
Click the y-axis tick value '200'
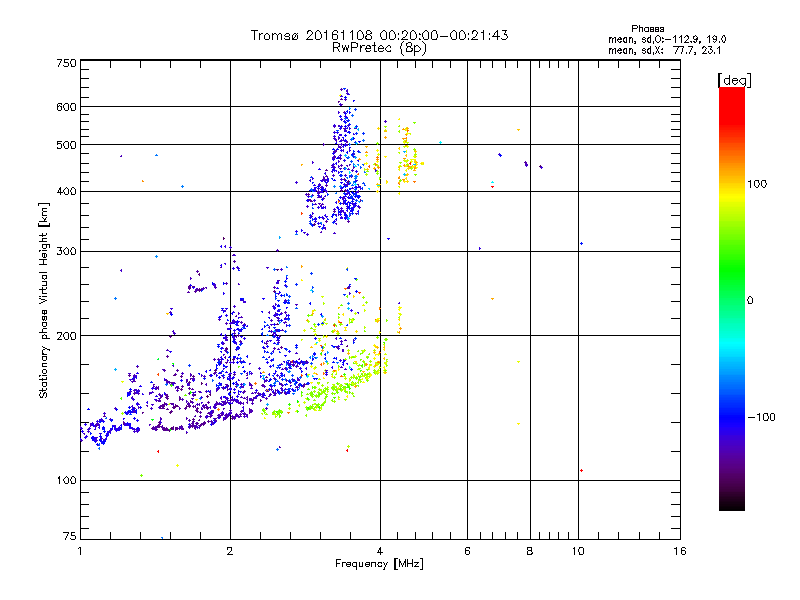click(x=66, y=336)
